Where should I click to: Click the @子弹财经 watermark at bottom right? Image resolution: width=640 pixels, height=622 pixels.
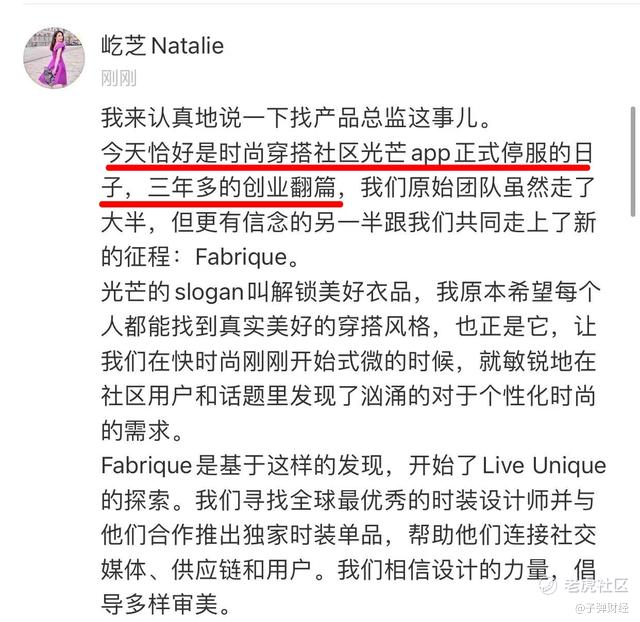tap(602, 608)
